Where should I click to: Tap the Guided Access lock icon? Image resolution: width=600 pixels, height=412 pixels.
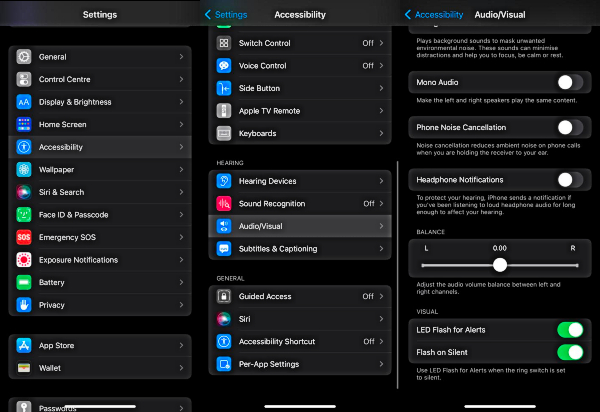pyautogui.click(x=224, y=296)
